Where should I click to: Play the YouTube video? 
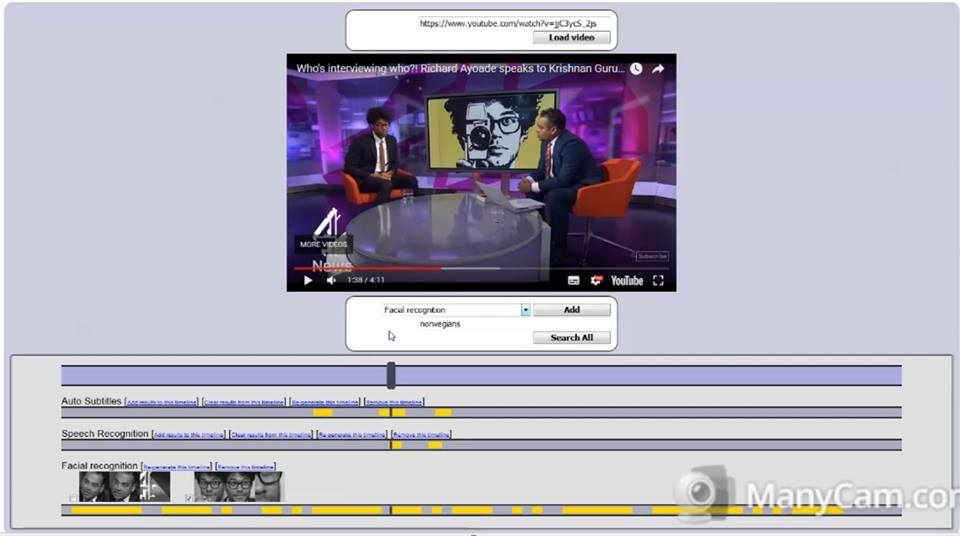[308, 281]
